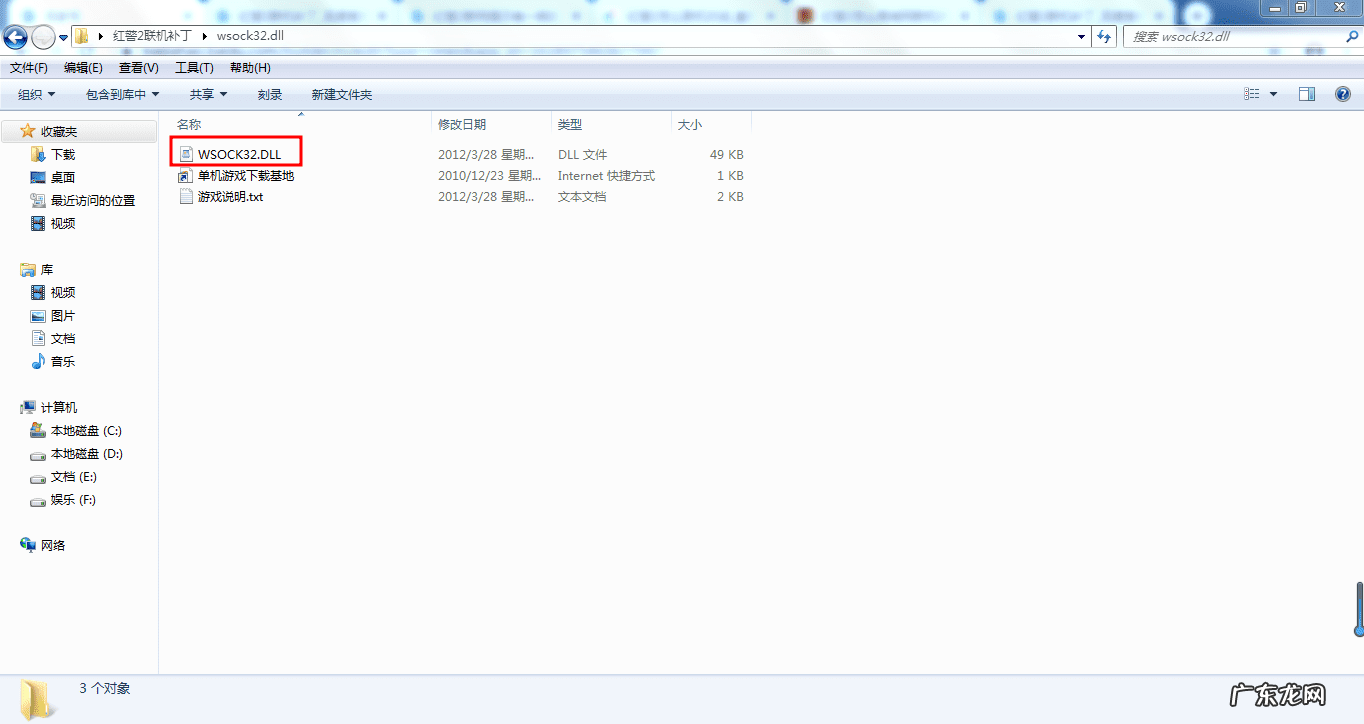1364x724 pixels.
Task: Select the 游戏说明.txt file
Action: 230,197
